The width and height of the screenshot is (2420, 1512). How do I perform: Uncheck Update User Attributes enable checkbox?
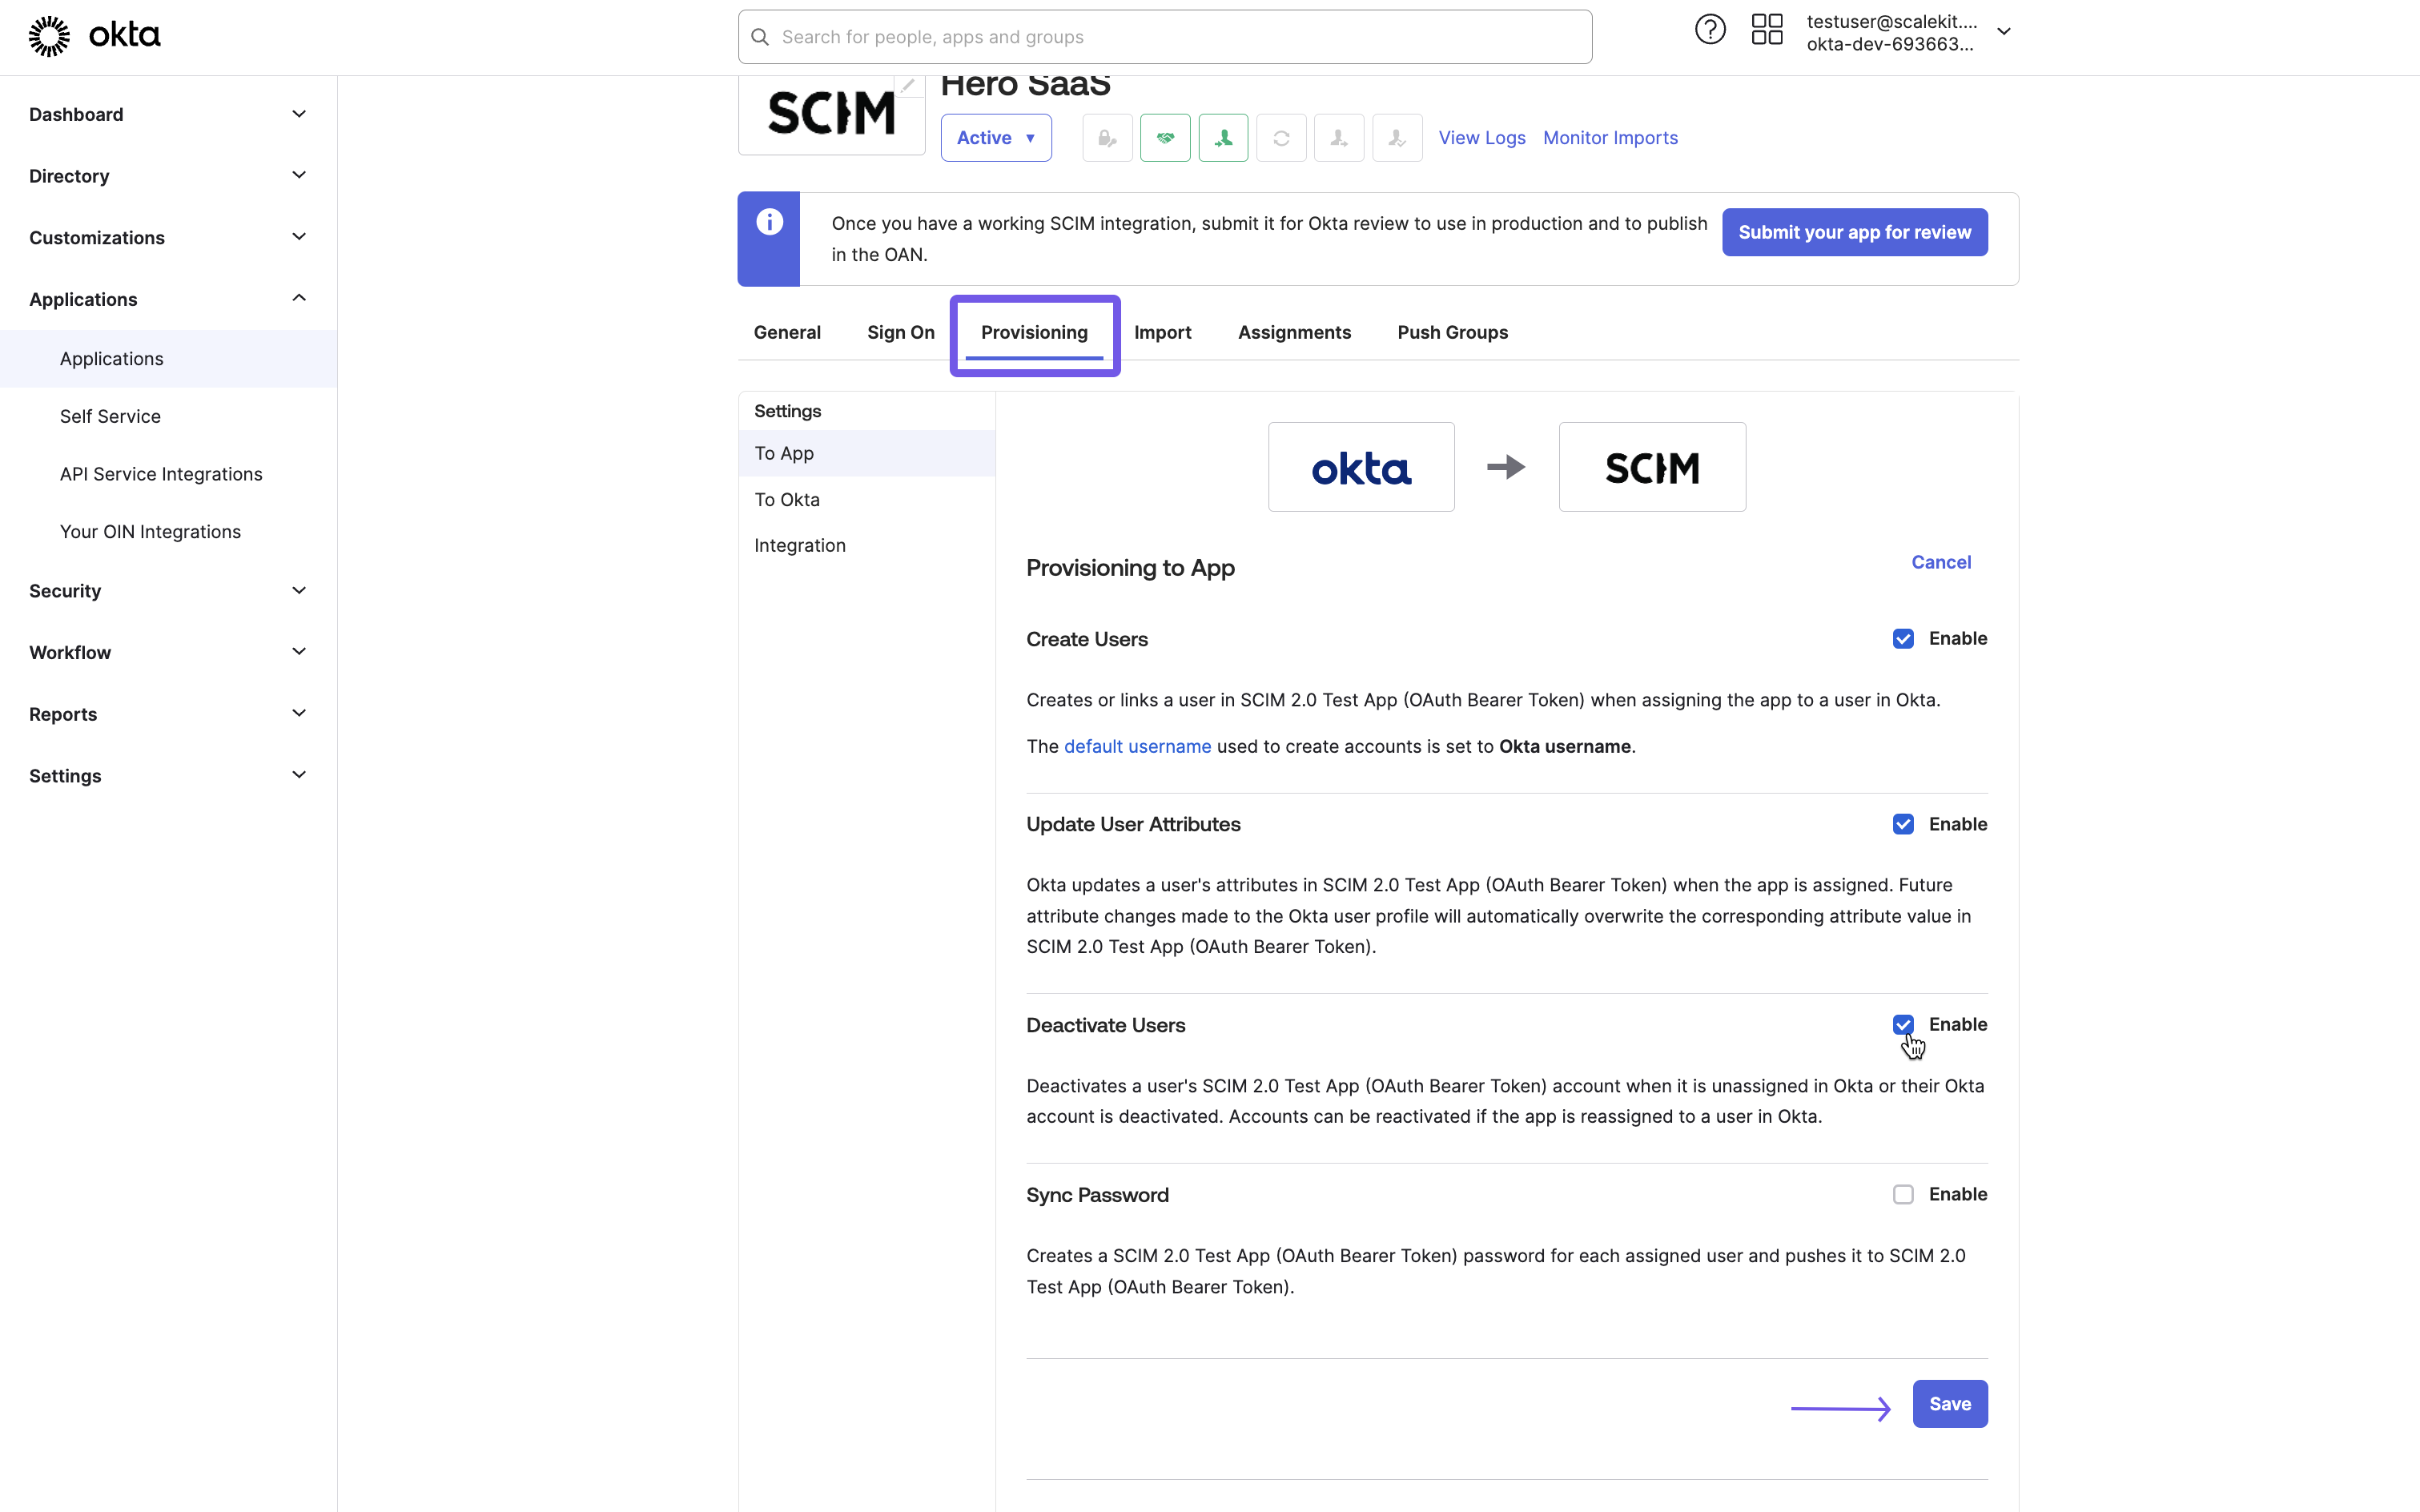1903,824
